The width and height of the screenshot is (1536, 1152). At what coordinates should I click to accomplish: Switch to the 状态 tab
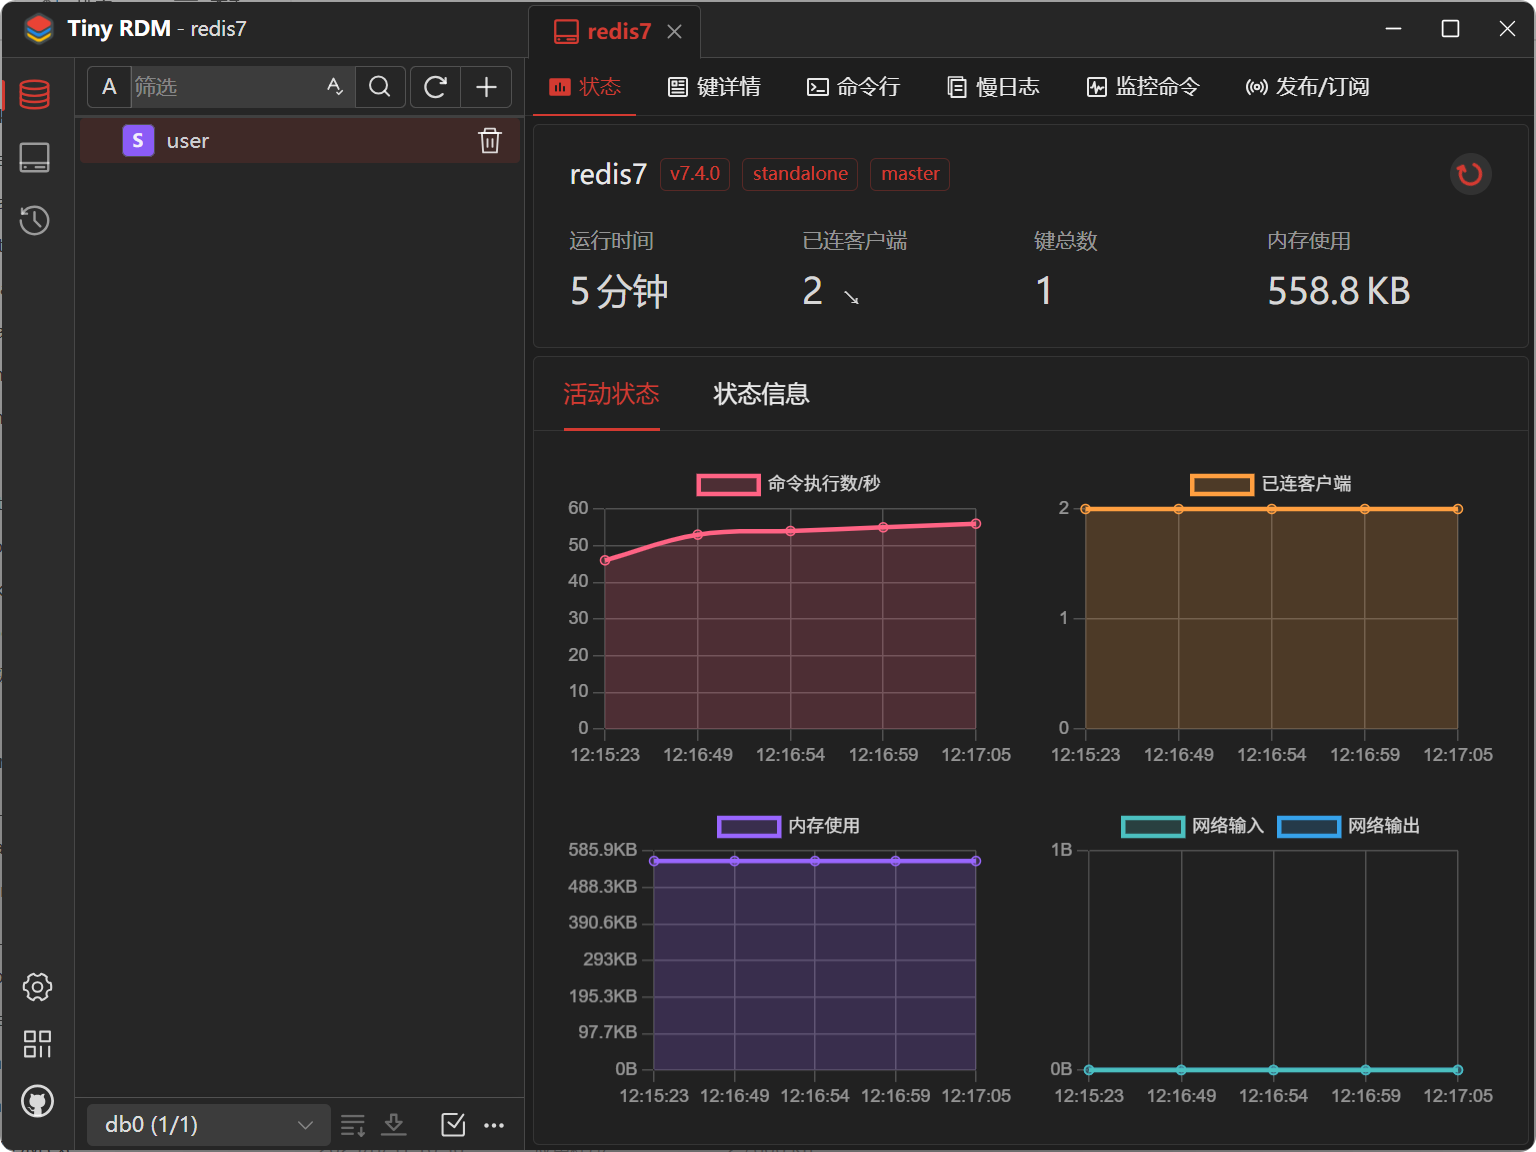[585, 87]
